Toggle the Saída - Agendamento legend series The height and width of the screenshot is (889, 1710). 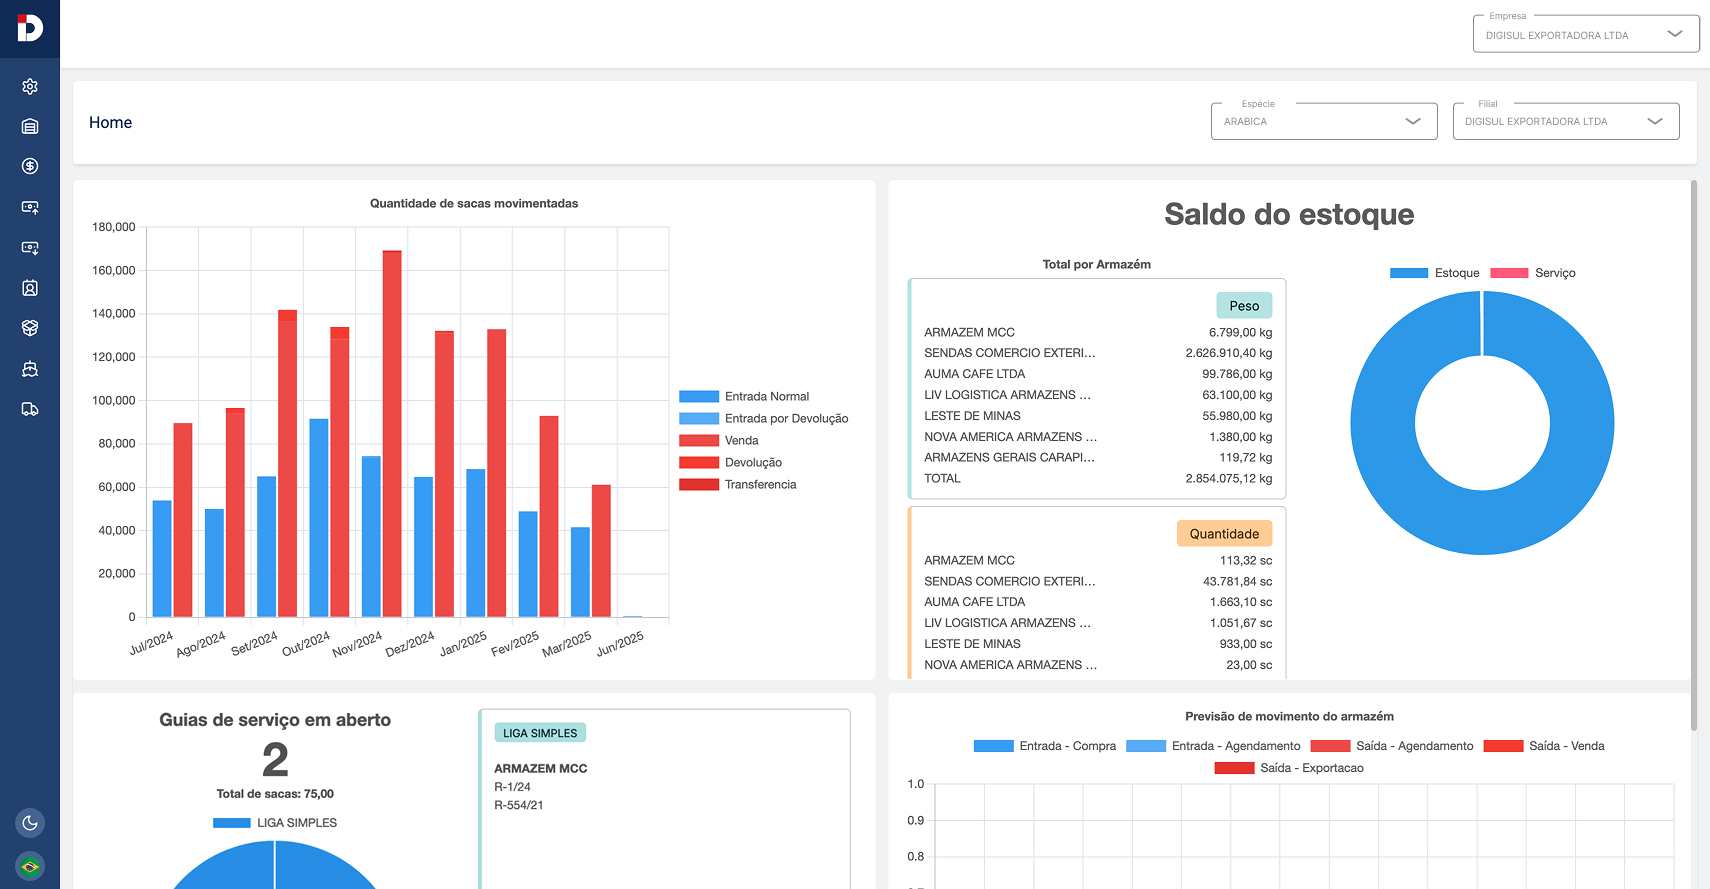coord(1392,746)
